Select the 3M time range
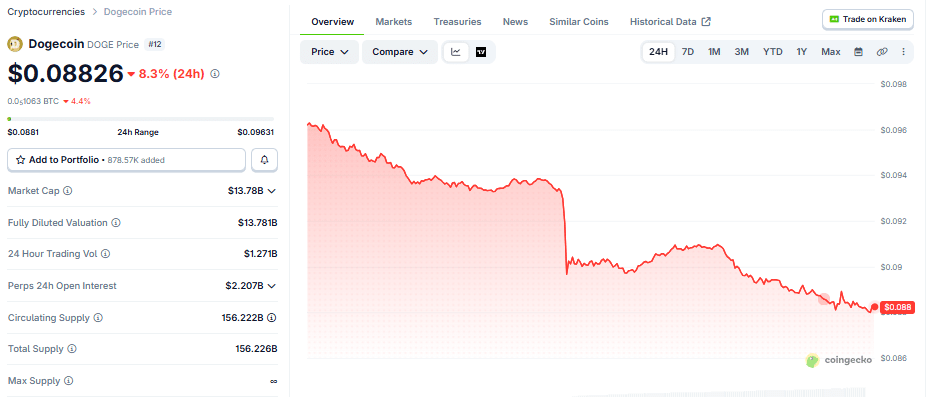This screenshot has height=397, width=930. [741, 52]
